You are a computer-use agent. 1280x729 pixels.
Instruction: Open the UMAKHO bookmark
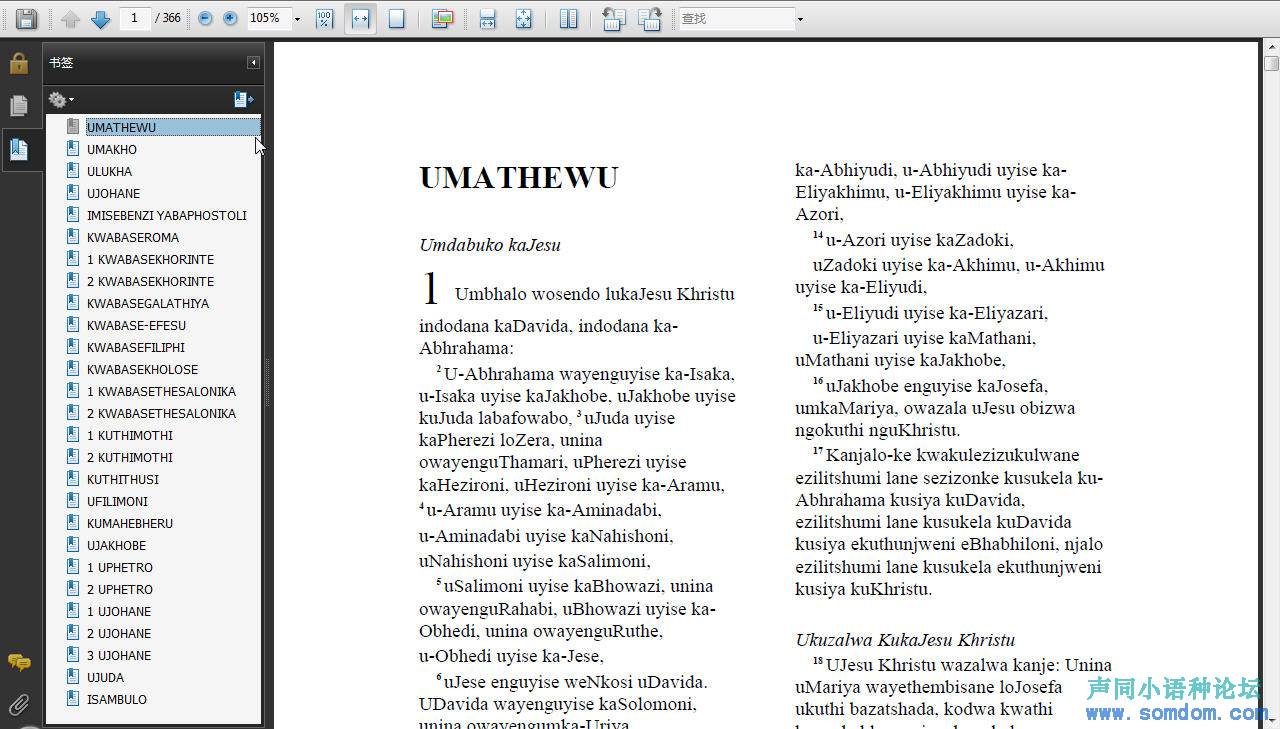[x=112, y=149]
